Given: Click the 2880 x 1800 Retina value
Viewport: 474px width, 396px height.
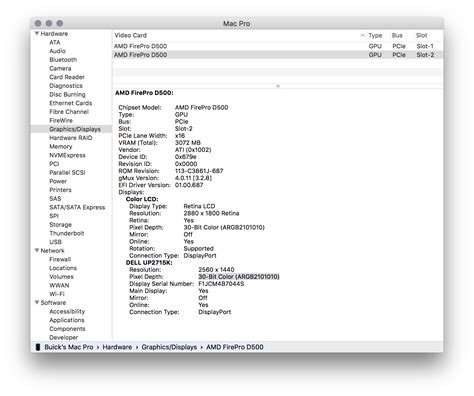Looking at the screenshot, I should click(x=211, y=213).
